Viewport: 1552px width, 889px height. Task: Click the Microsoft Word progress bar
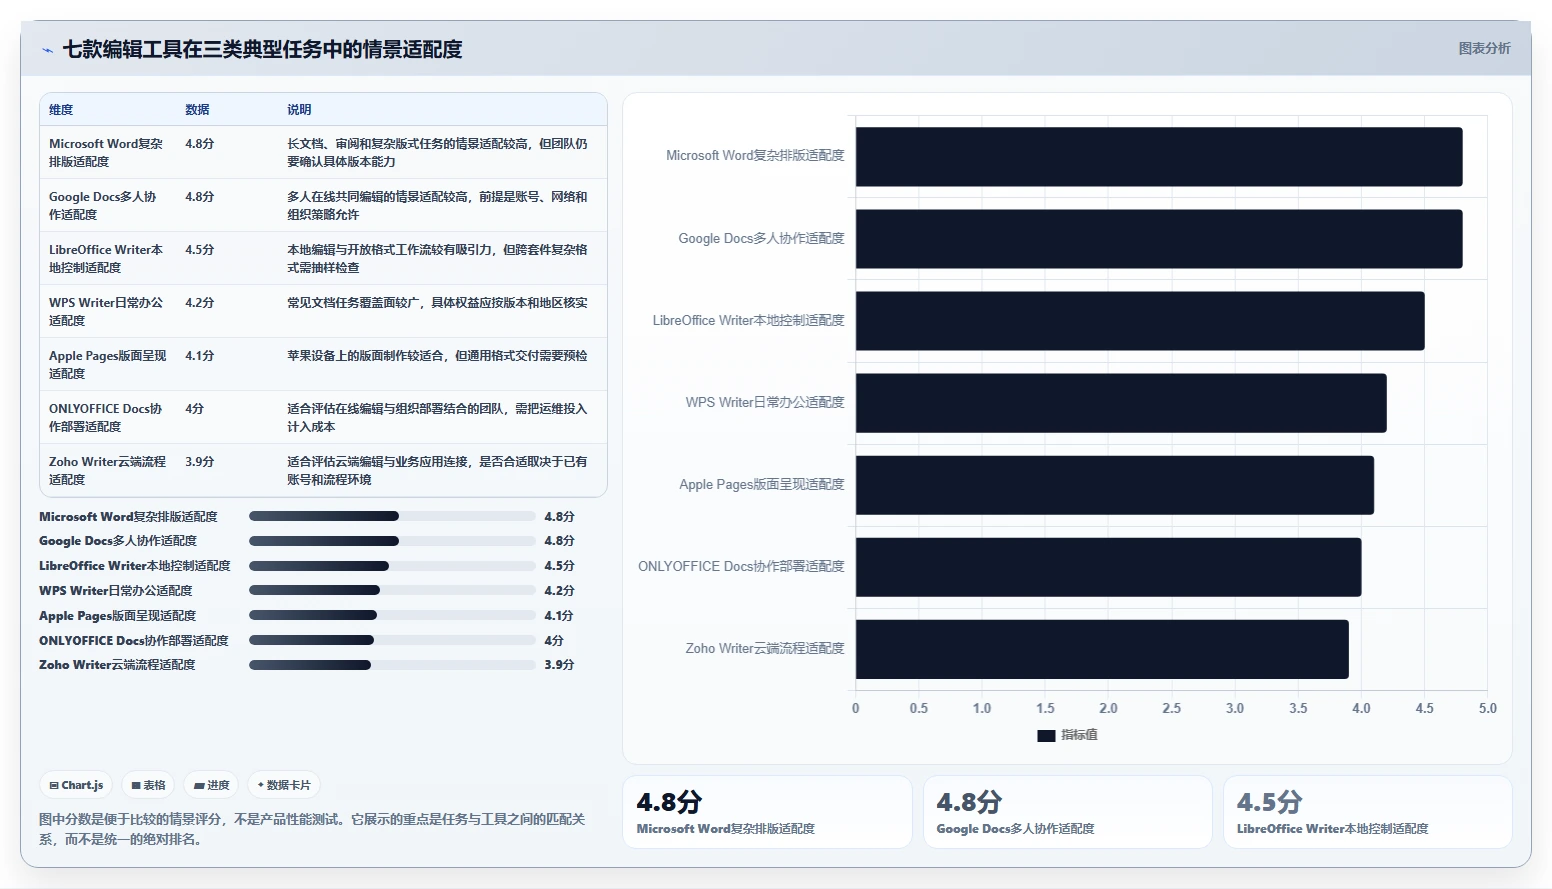coord(392,516)
